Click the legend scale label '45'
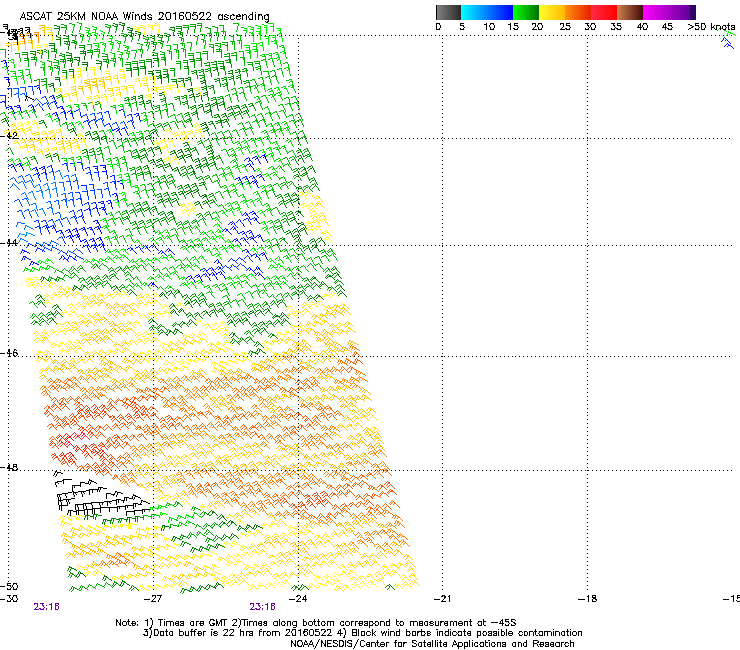 click(x=667, y=27)
